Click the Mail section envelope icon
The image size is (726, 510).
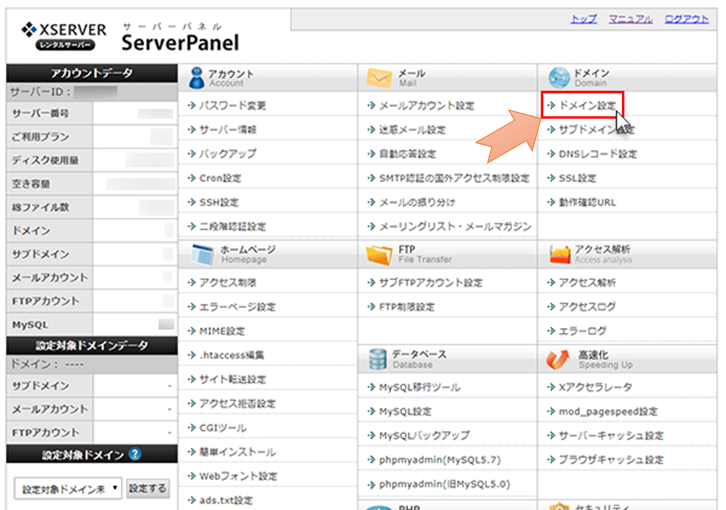click(378, 78)
